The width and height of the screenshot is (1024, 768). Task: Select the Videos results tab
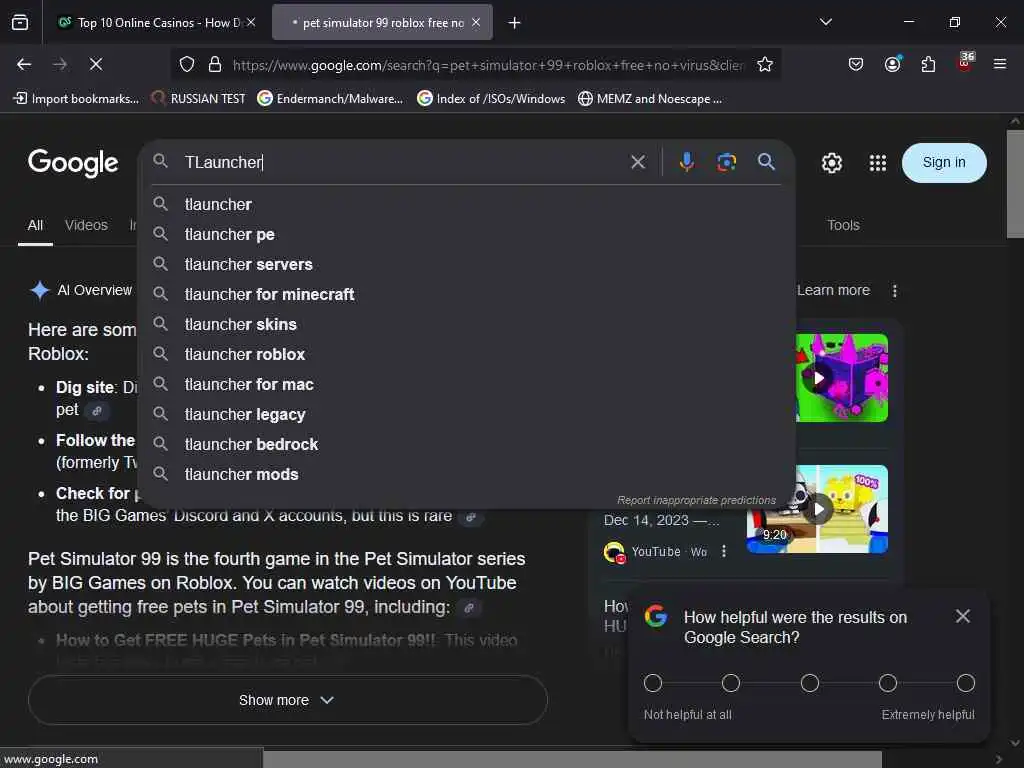(x=86, y=225)
